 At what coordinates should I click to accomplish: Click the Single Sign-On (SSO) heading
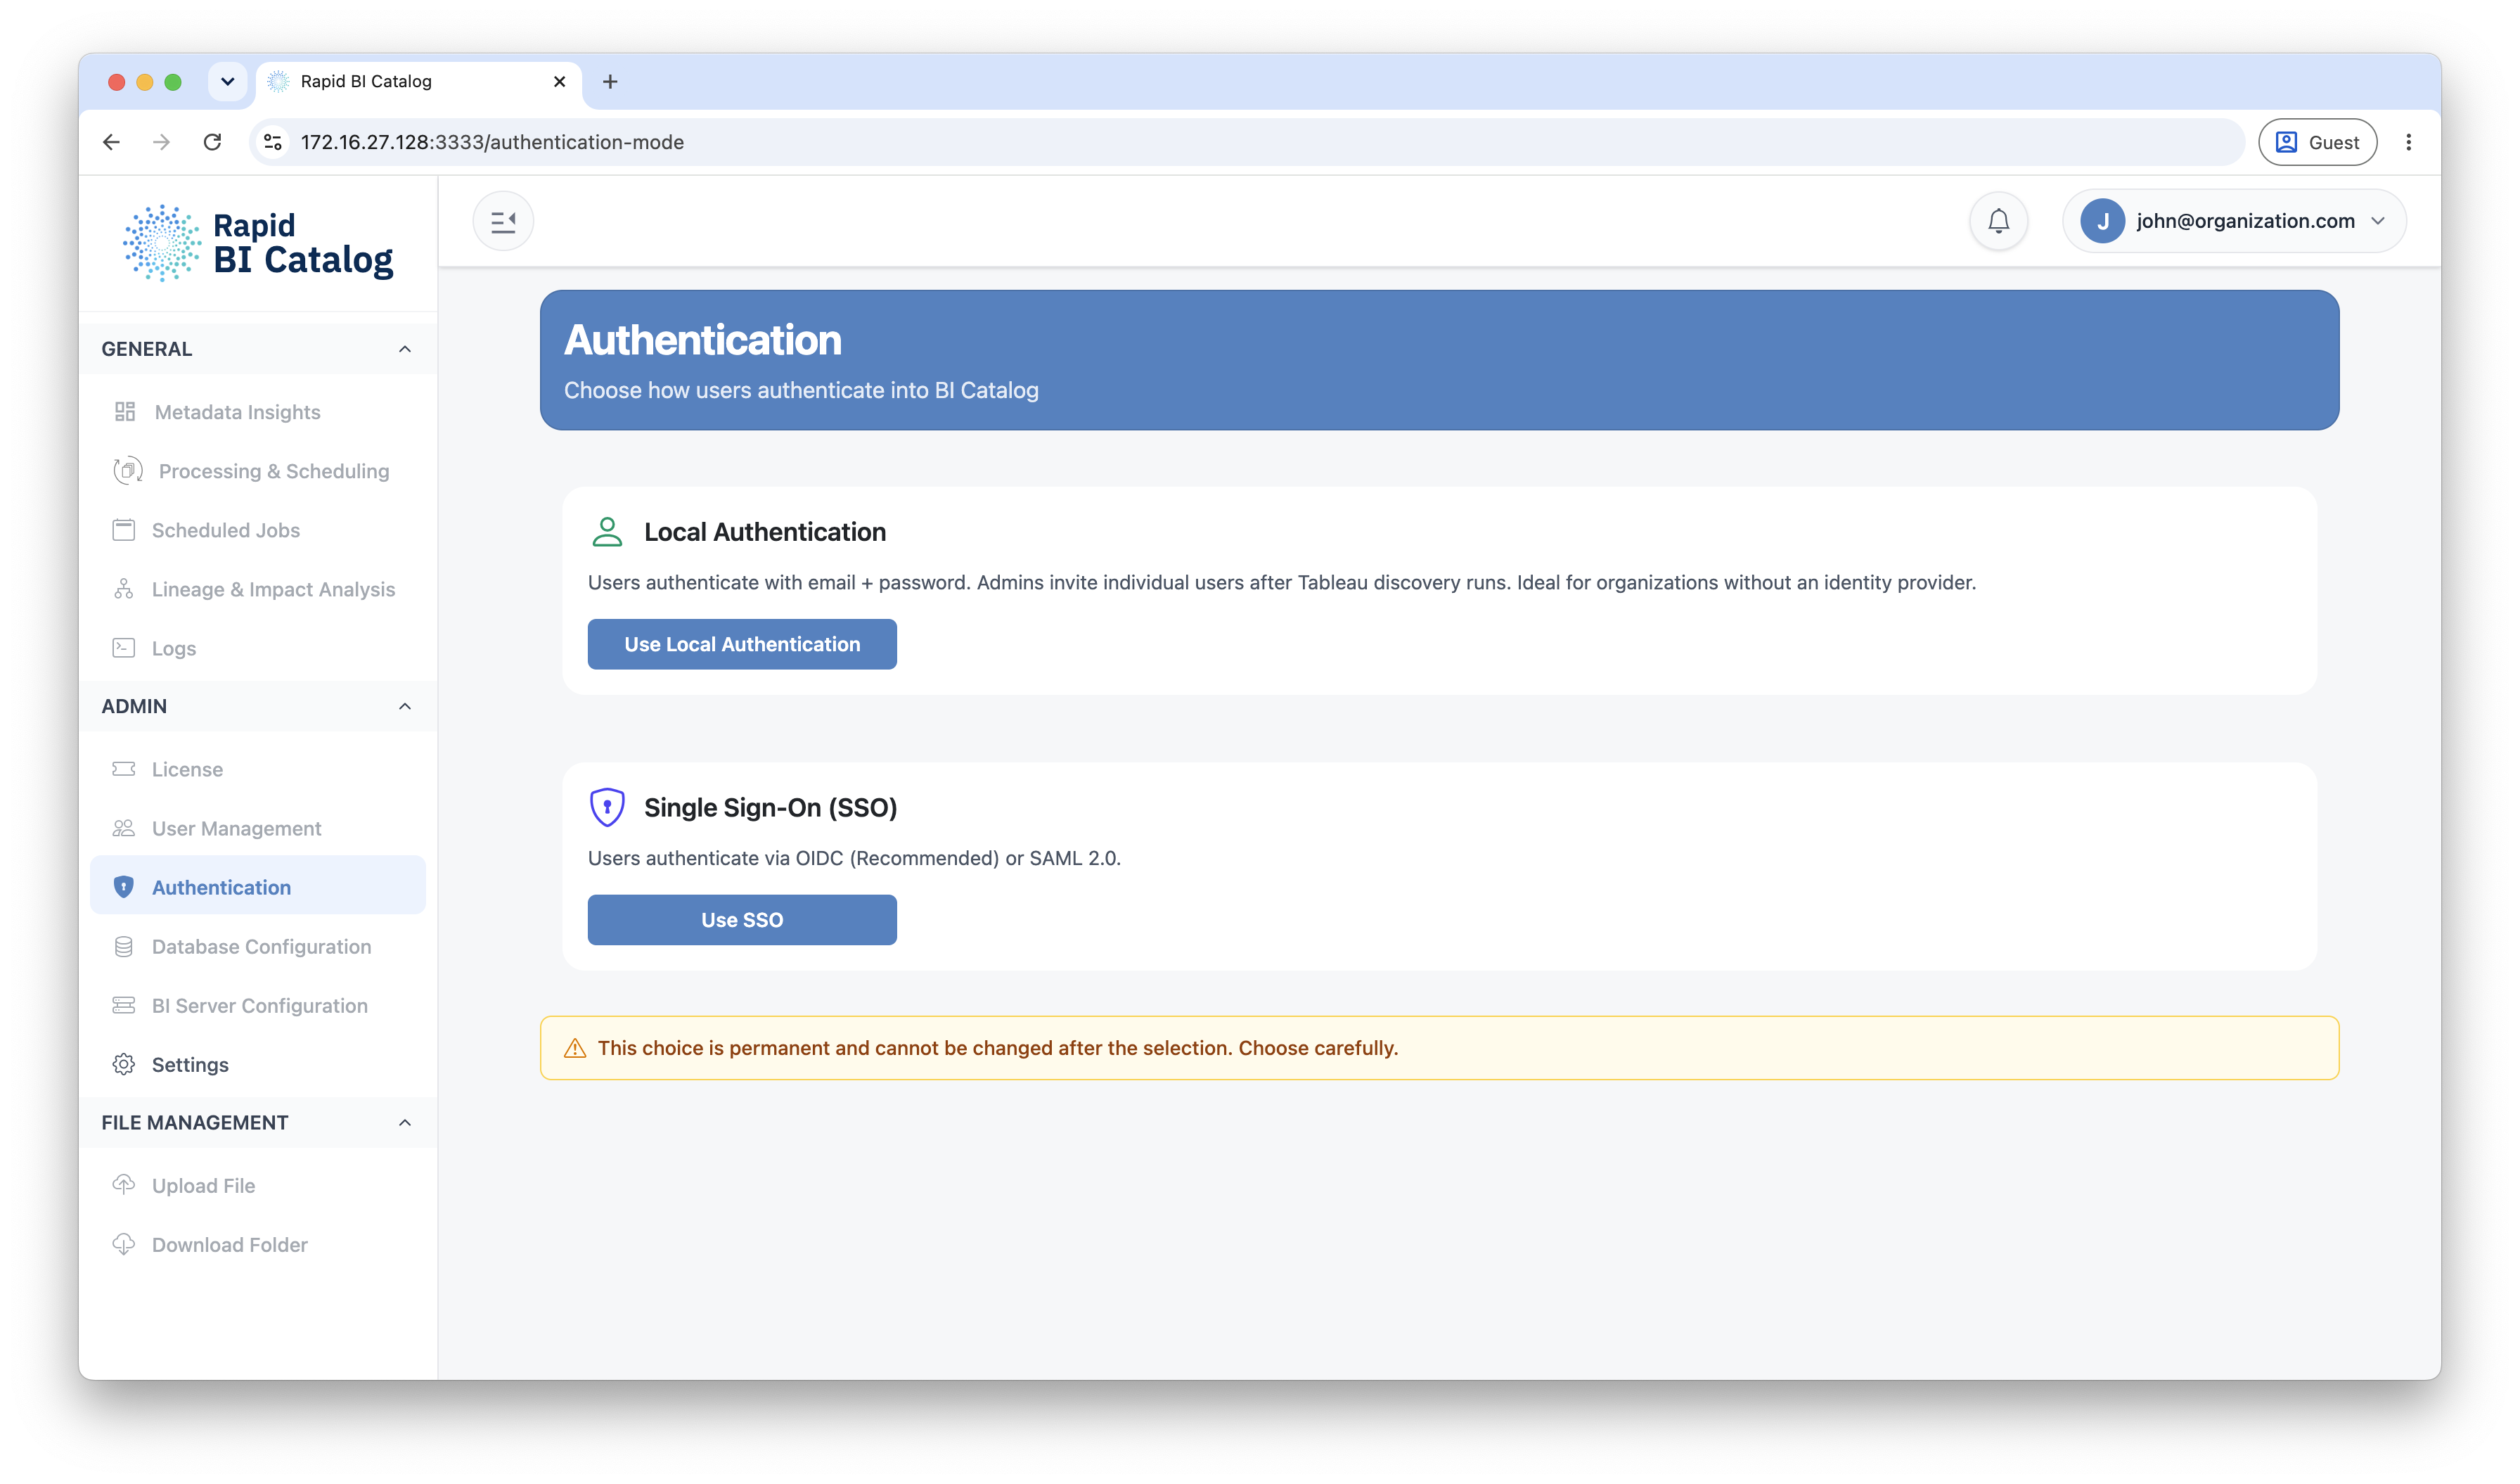click(770, 807)
